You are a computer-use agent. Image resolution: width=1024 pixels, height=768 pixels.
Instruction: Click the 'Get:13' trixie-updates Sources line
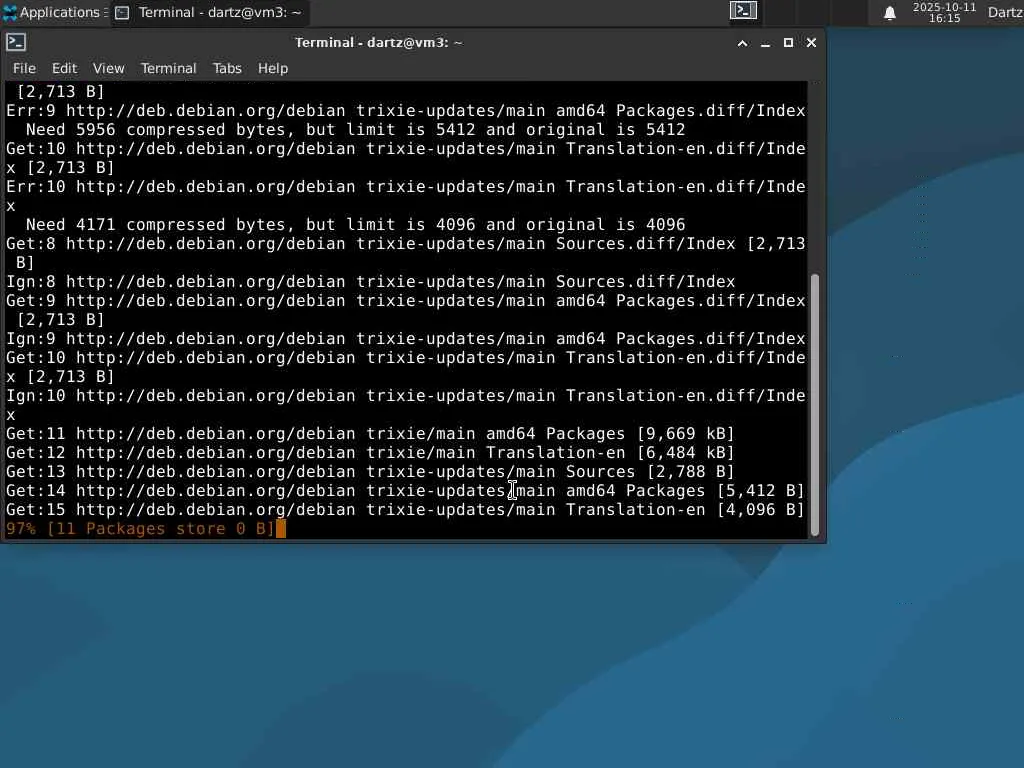tap(370, 472)
